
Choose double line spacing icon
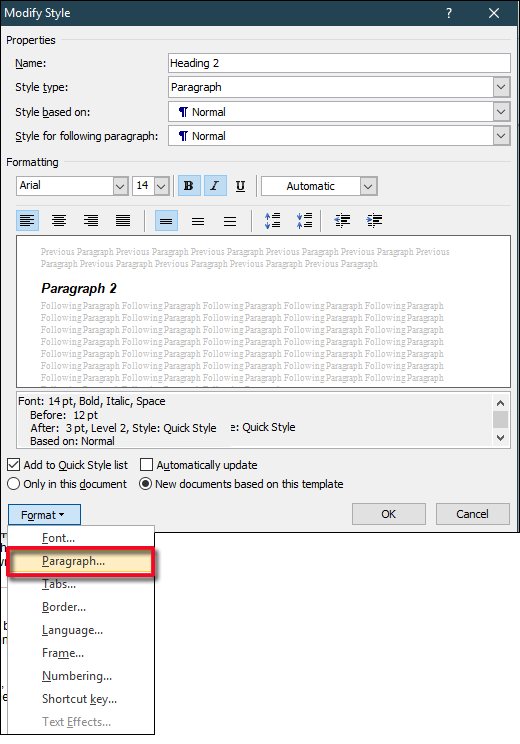coord(230,221)
